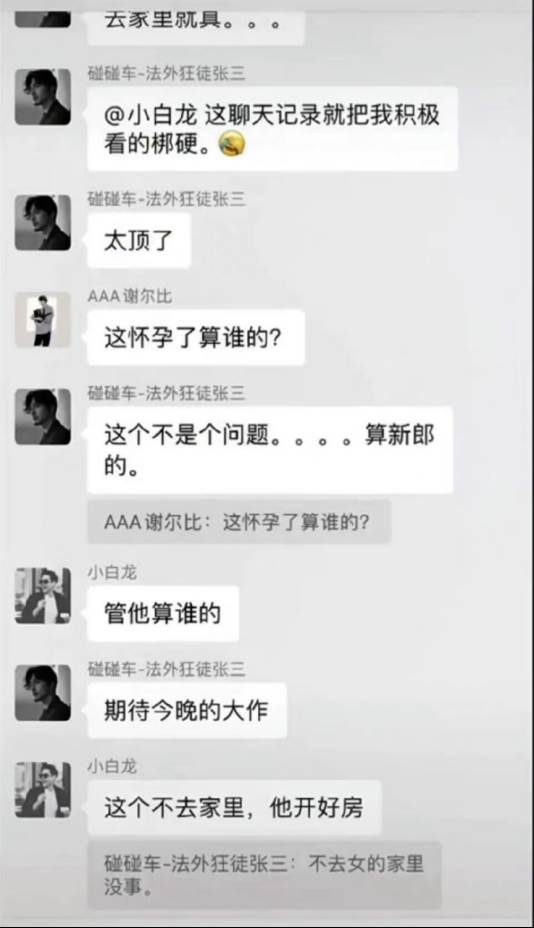Click the '小白龙' name above '管他算谁的'
This screenshot has width=534, height=928.
112,572
